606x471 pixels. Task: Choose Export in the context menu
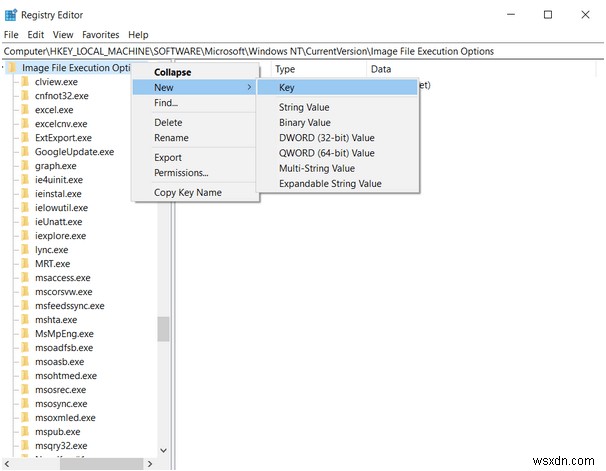click(168, 158)
